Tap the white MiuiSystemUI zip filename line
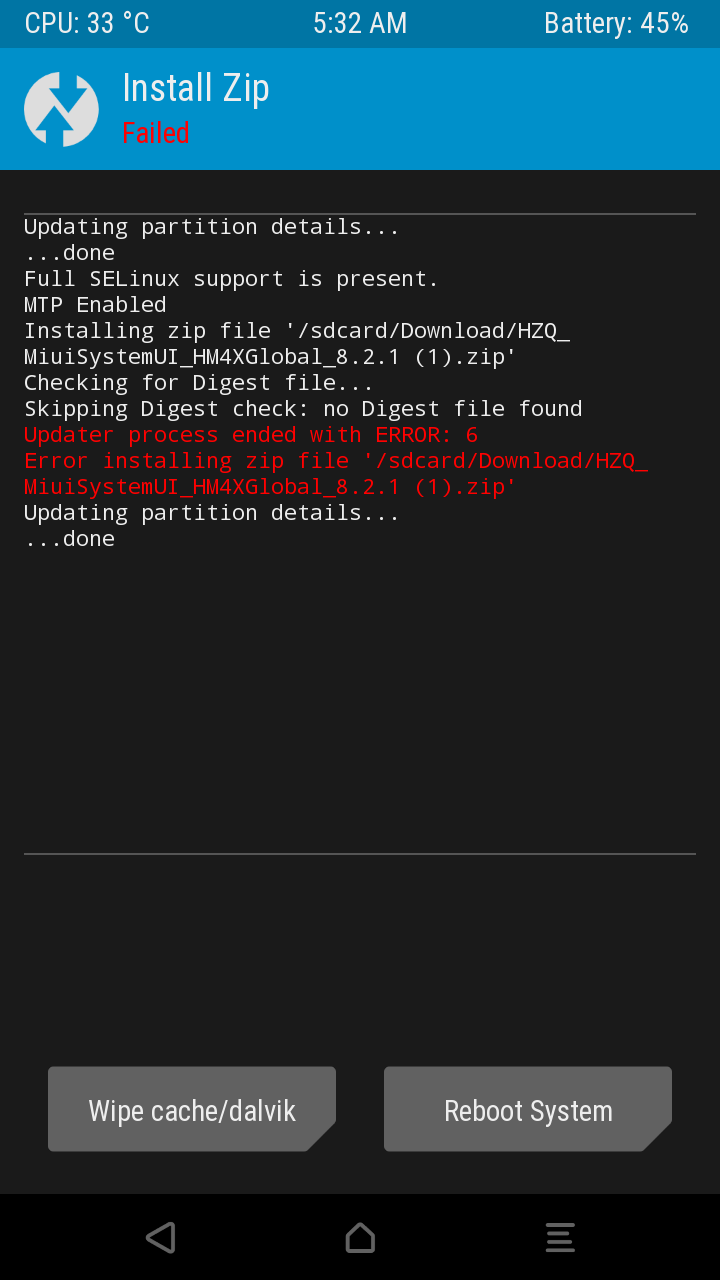The height and width of the screenshot is (1280, 720). [270, 357]
